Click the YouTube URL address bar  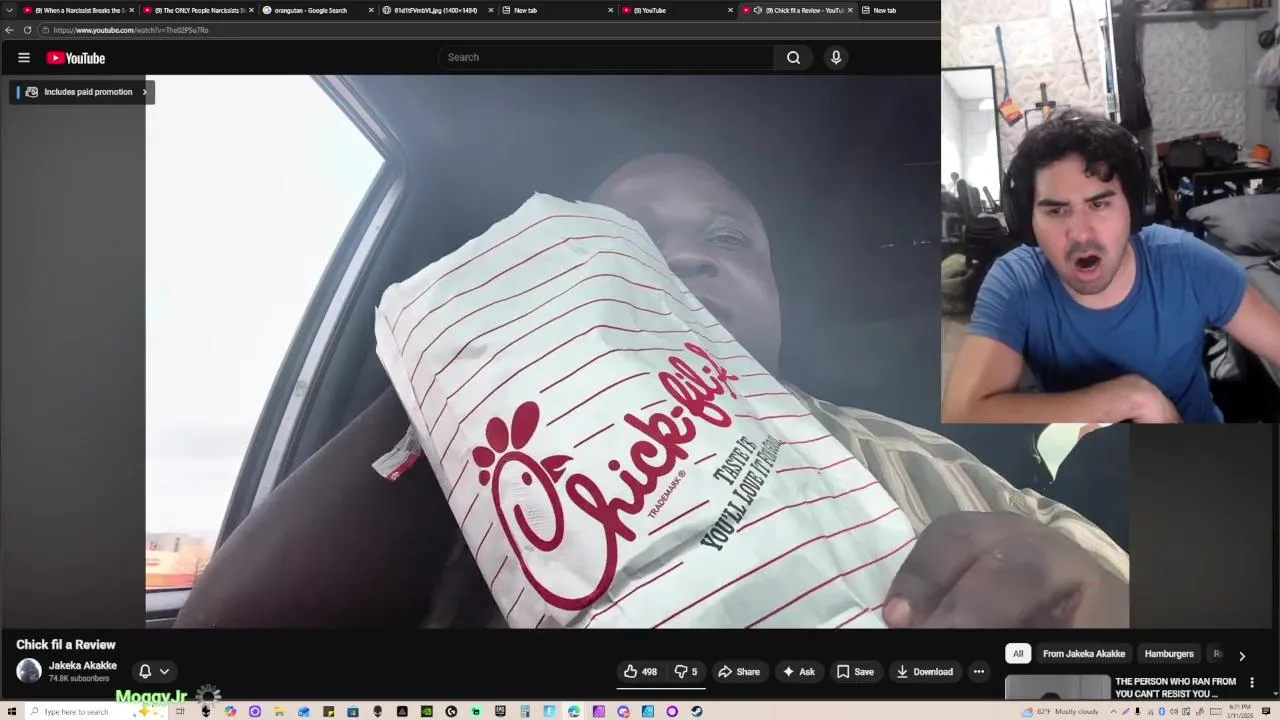coord(490,30)
